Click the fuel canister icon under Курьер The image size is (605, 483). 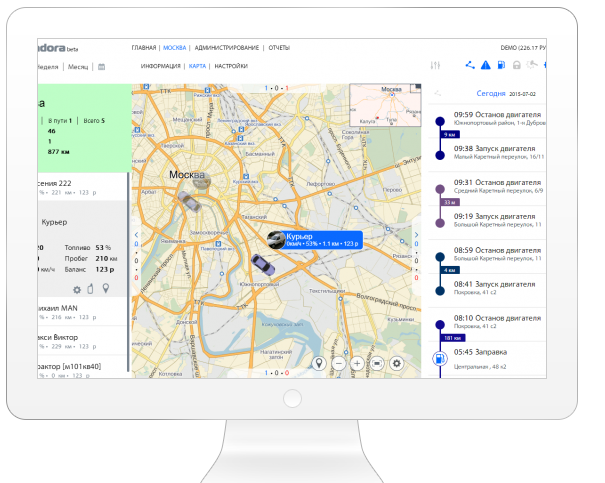coord(90,289)
